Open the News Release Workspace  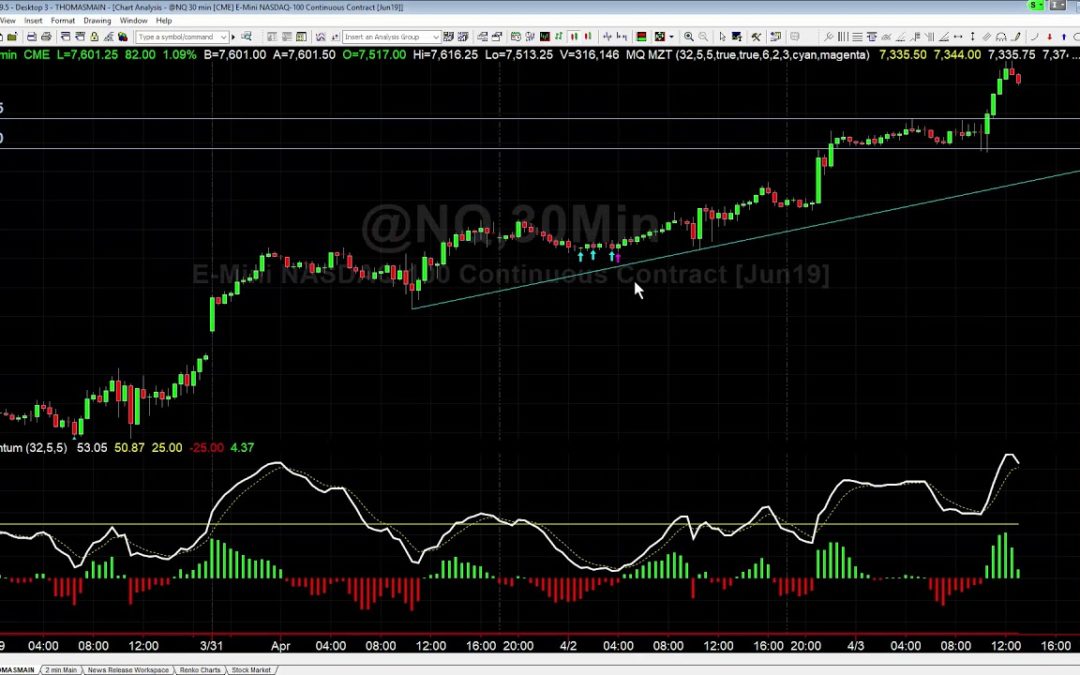click(128, 670)
